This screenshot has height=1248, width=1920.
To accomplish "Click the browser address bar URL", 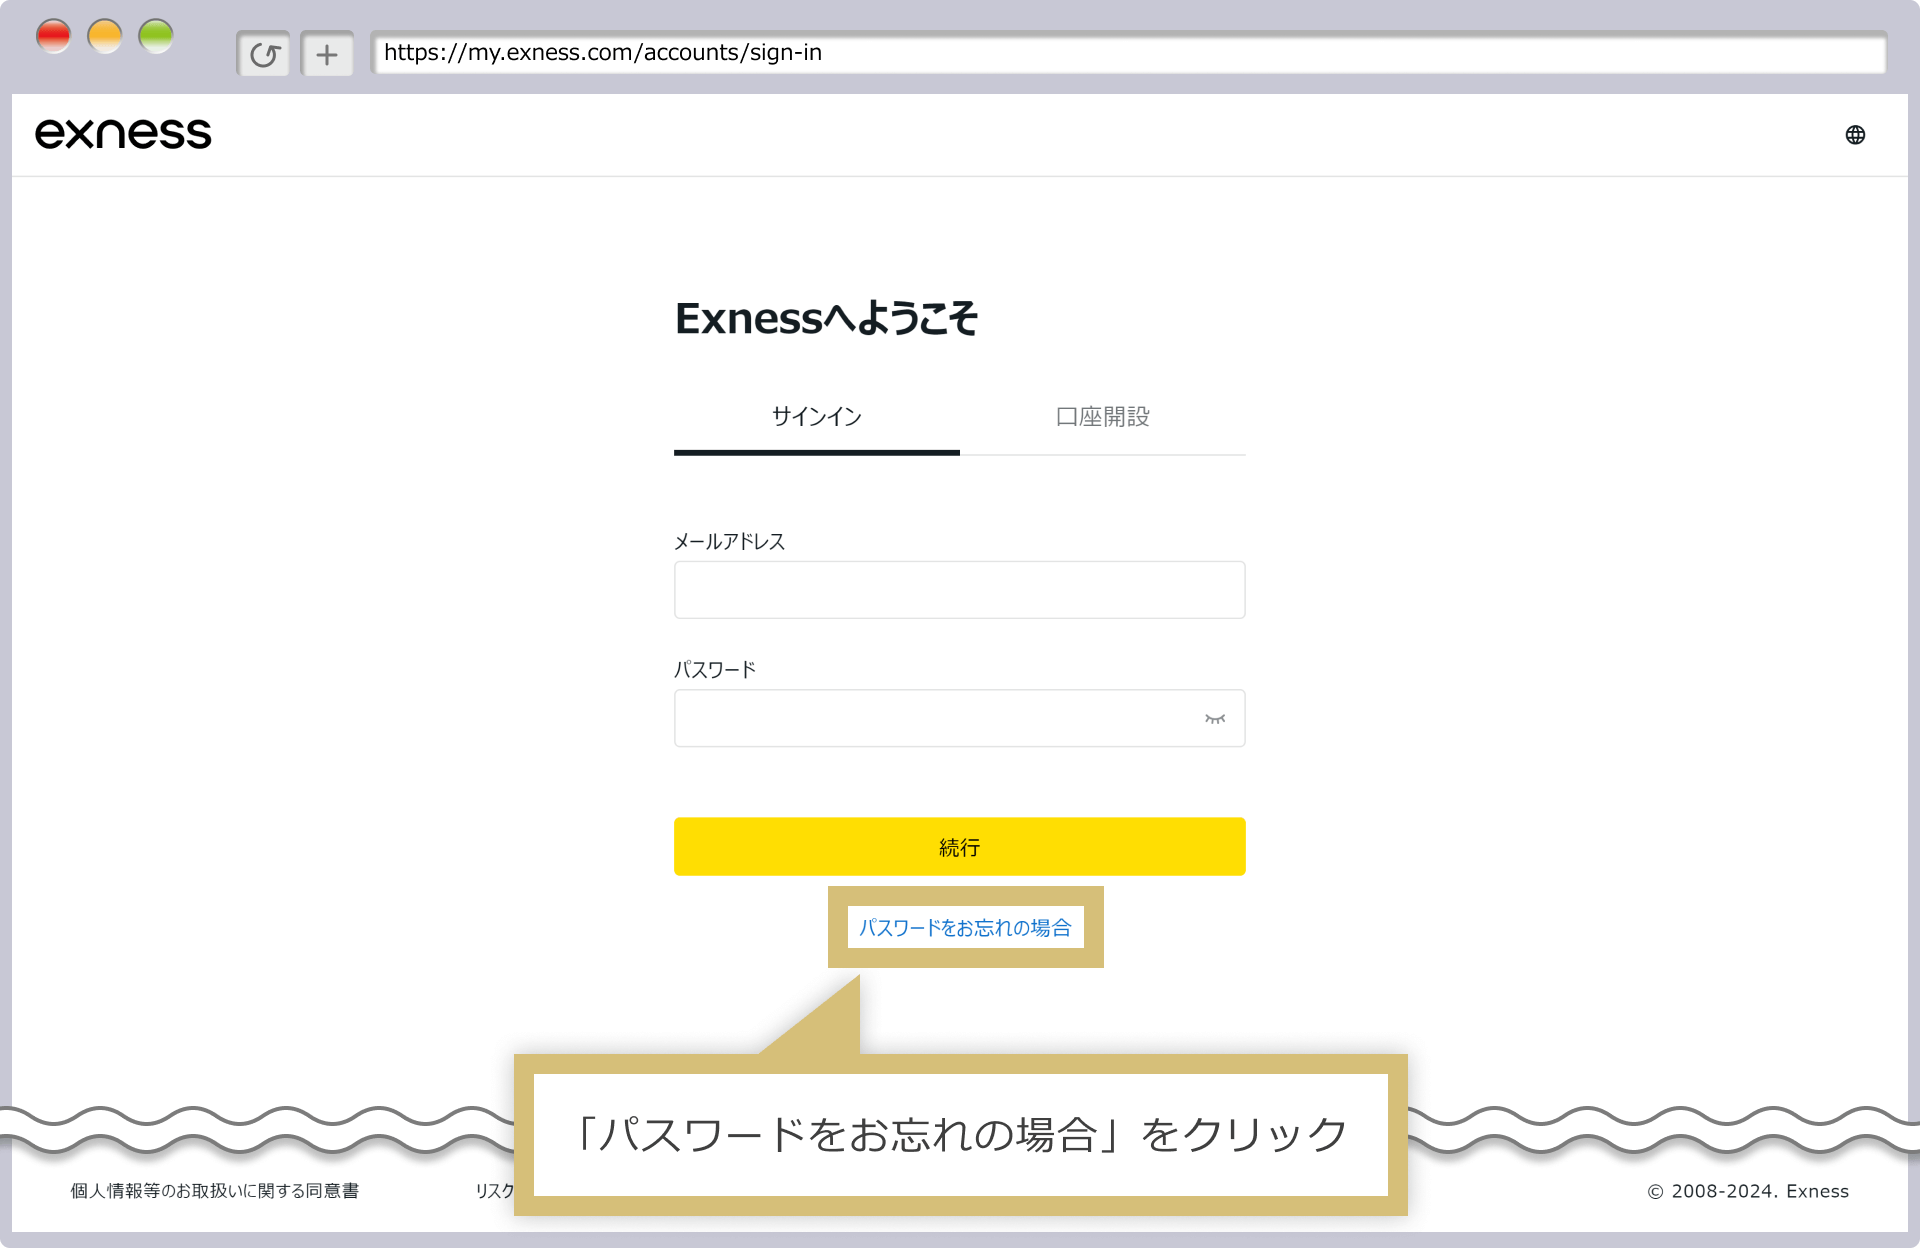I will pyautogui.click(x=1128, y=53).
